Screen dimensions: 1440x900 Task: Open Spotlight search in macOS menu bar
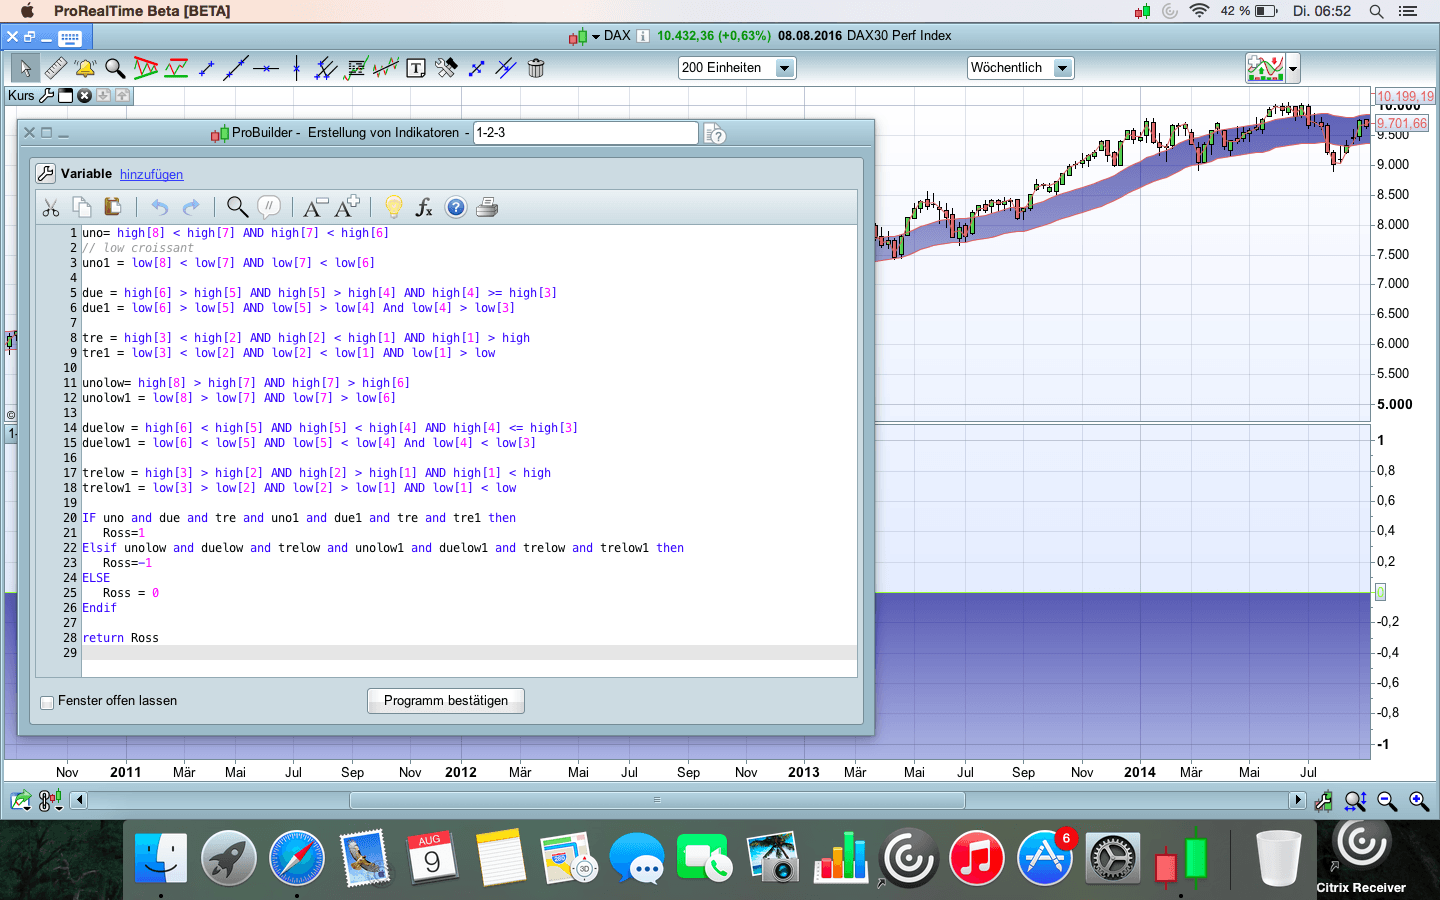(x=1376, y=11)
